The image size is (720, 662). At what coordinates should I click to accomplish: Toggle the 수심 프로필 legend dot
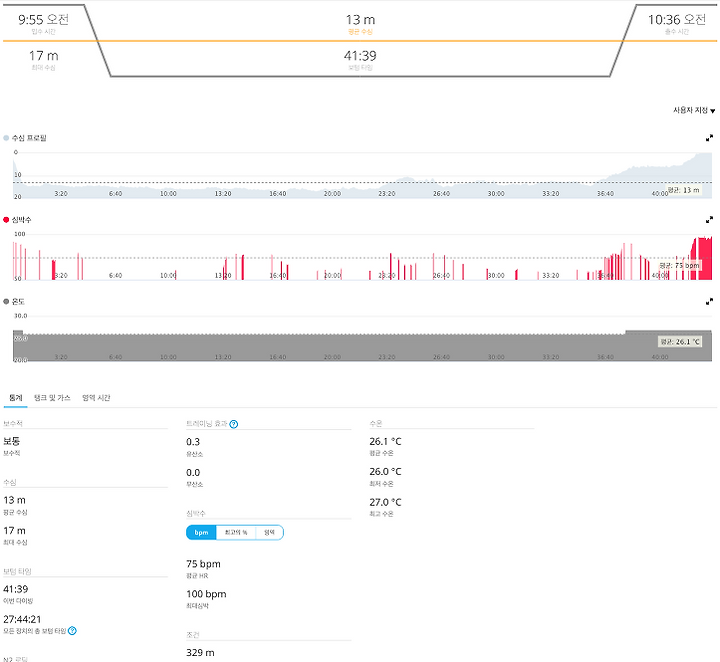click(x=6, y=138)
